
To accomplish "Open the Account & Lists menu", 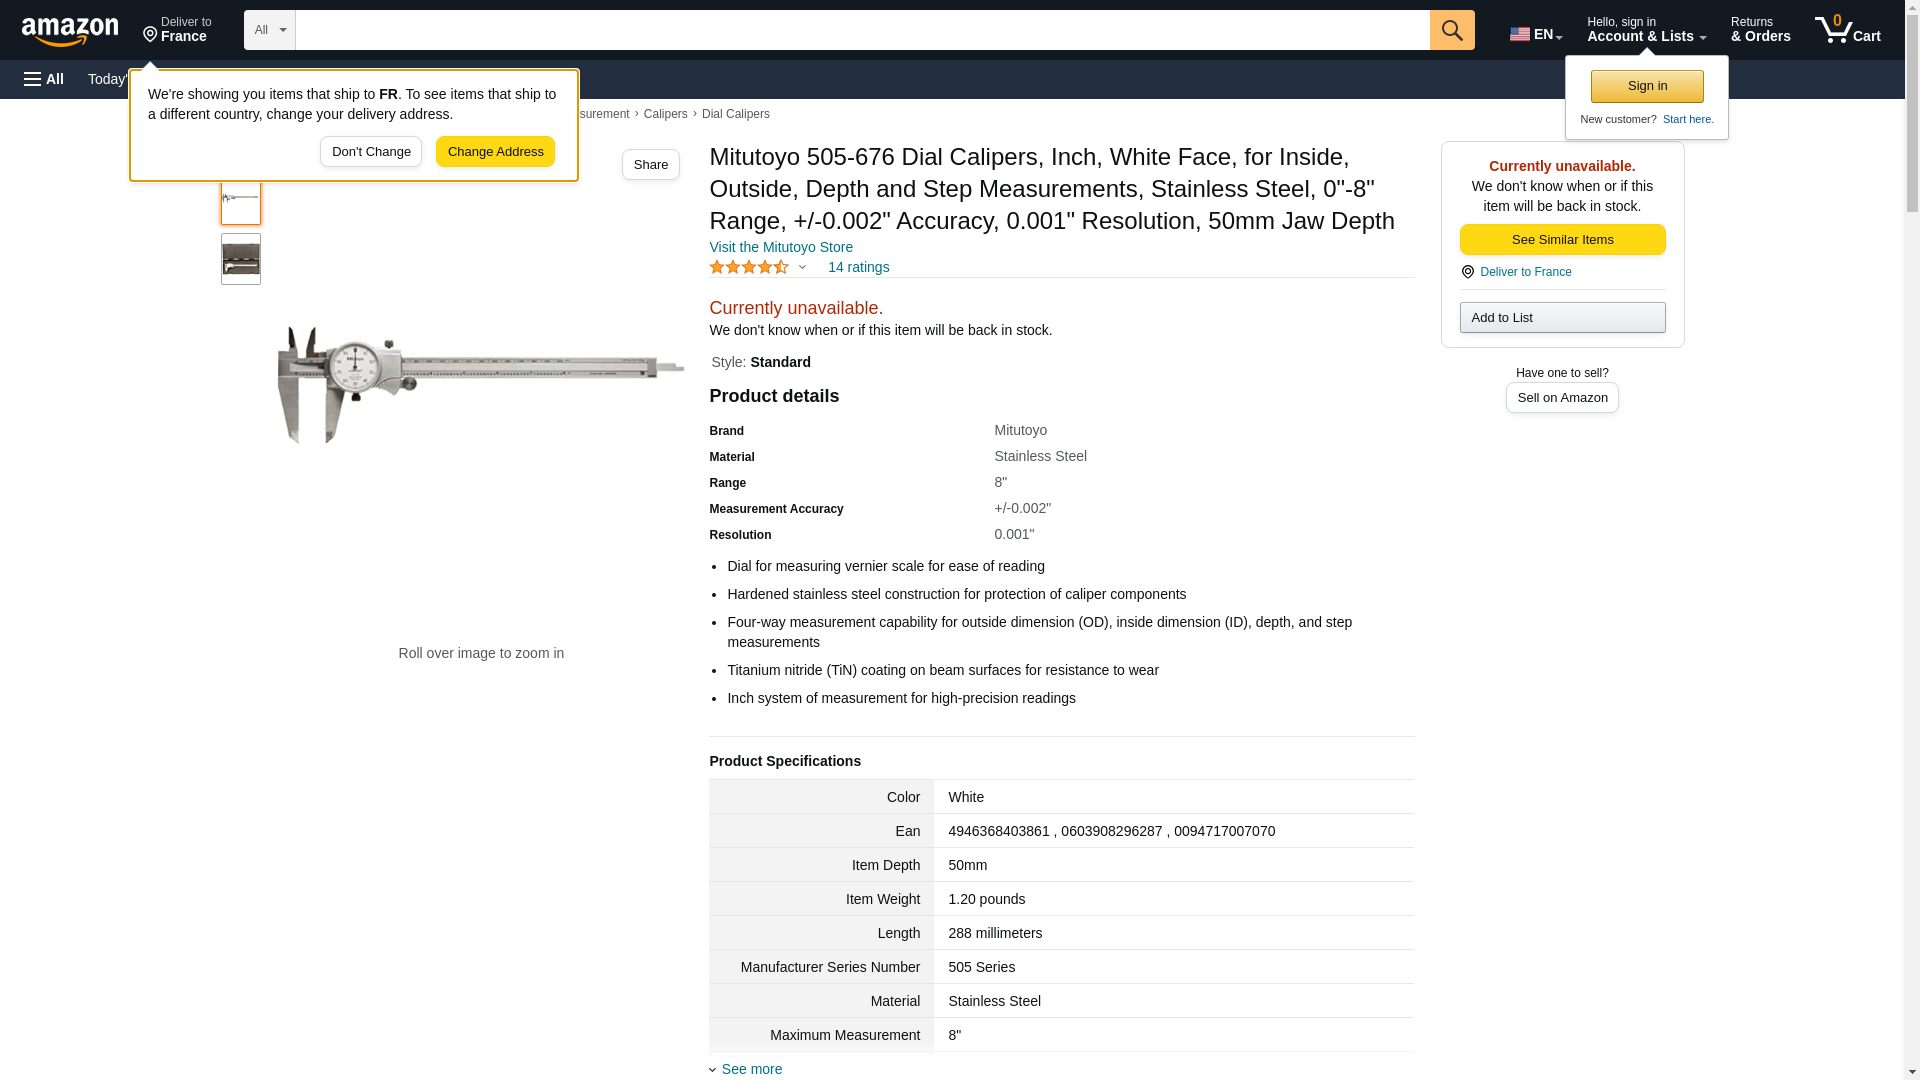I will coord(1645,30).
